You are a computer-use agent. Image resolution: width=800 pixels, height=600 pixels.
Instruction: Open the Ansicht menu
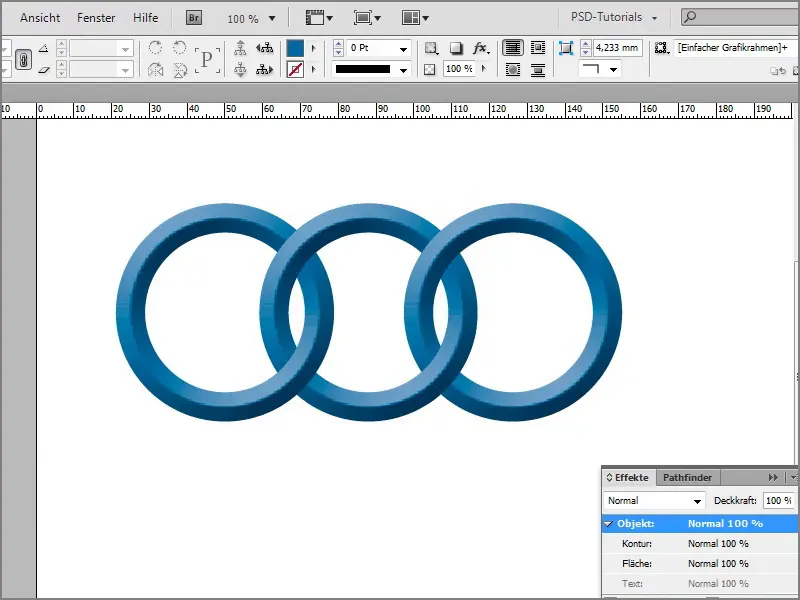tap(40, 18)
